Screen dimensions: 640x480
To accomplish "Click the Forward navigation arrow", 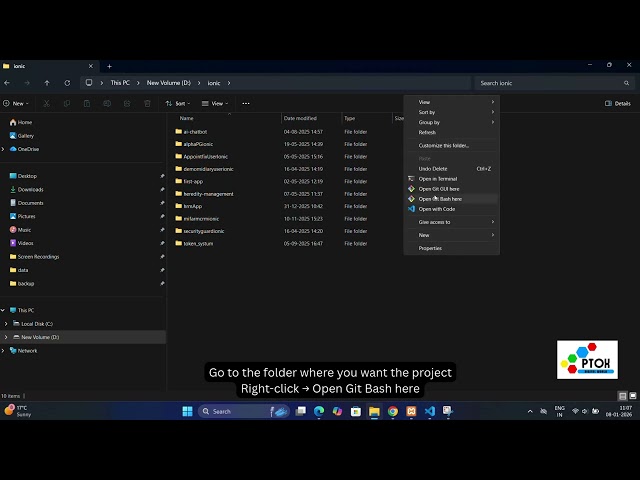I will (x=27, y=83).
